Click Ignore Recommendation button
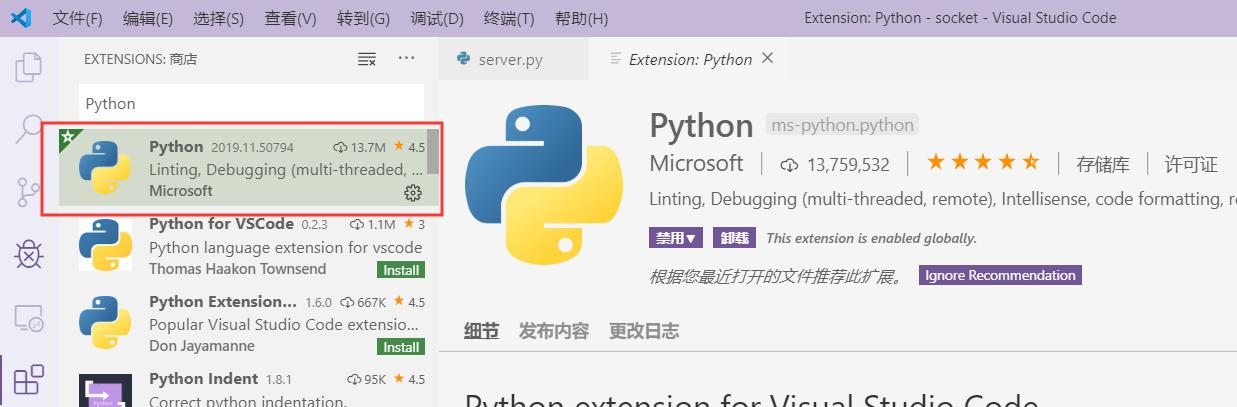1237x407 pixels. click(x=1000, y=275)
